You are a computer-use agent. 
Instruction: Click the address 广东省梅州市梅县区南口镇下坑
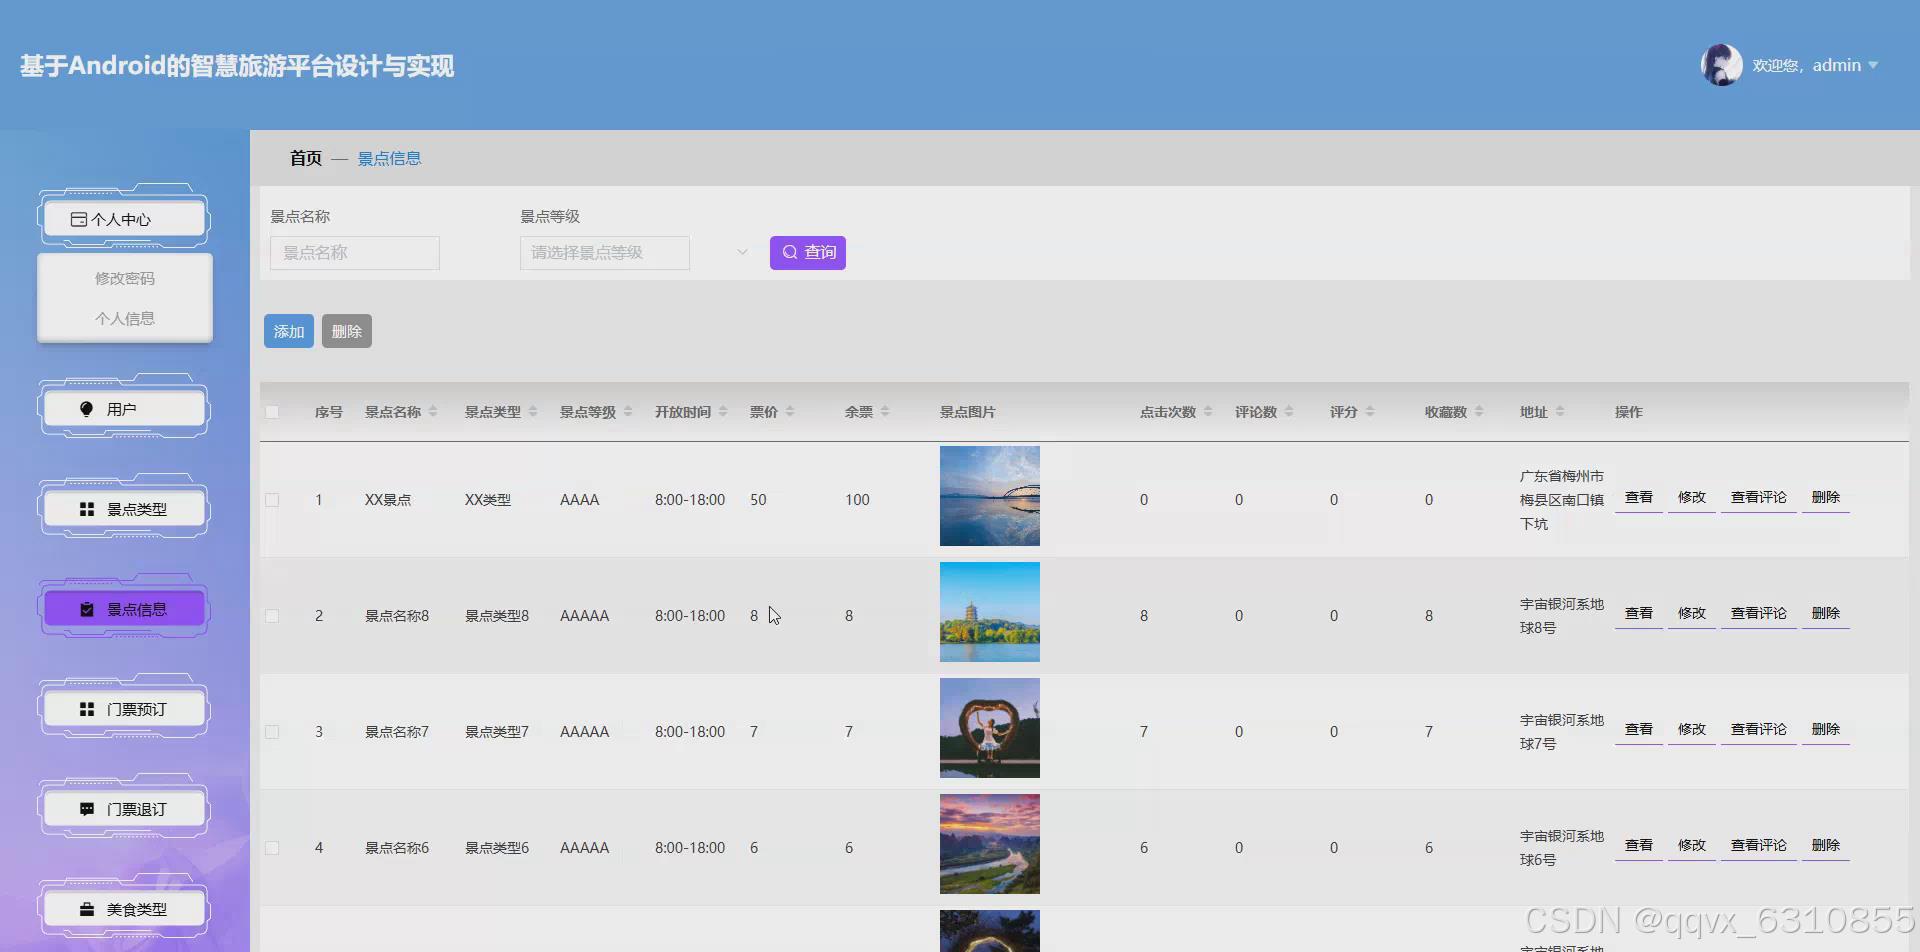[x=1562, y=500]
